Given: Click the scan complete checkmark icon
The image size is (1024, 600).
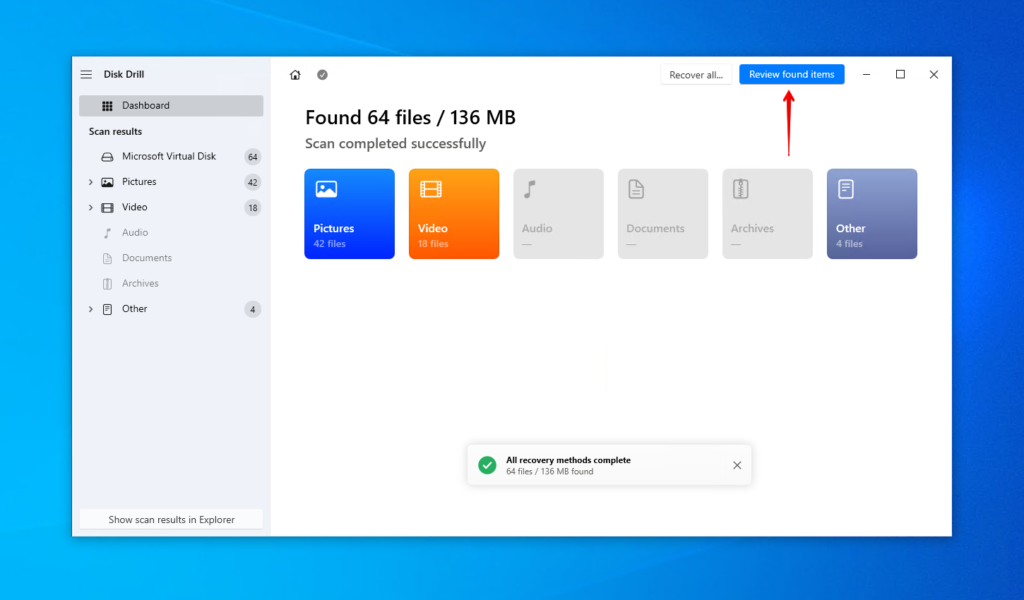Looking at the screenshot, I should 321,73.
